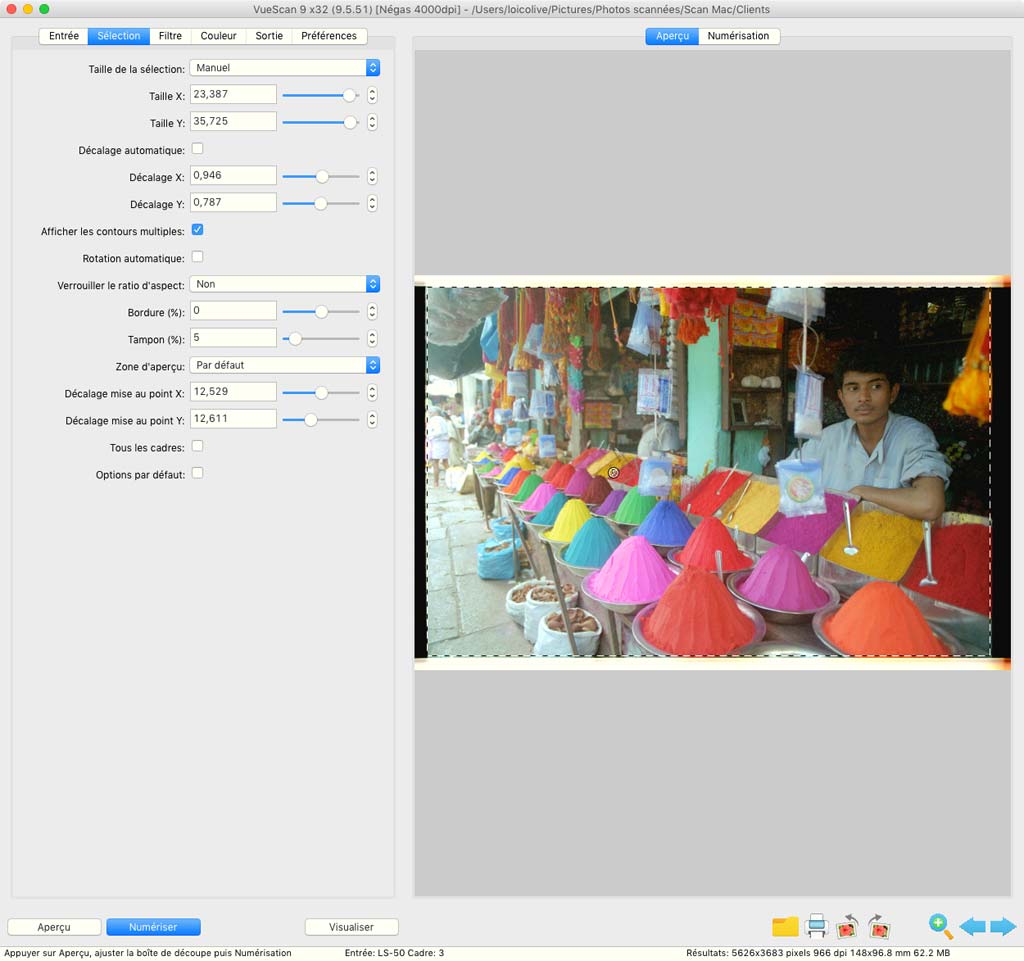Viewport: 1024px width, 961px height.
Task: Click the Taille X stepper arrows
Action: (x=372, y=95)
